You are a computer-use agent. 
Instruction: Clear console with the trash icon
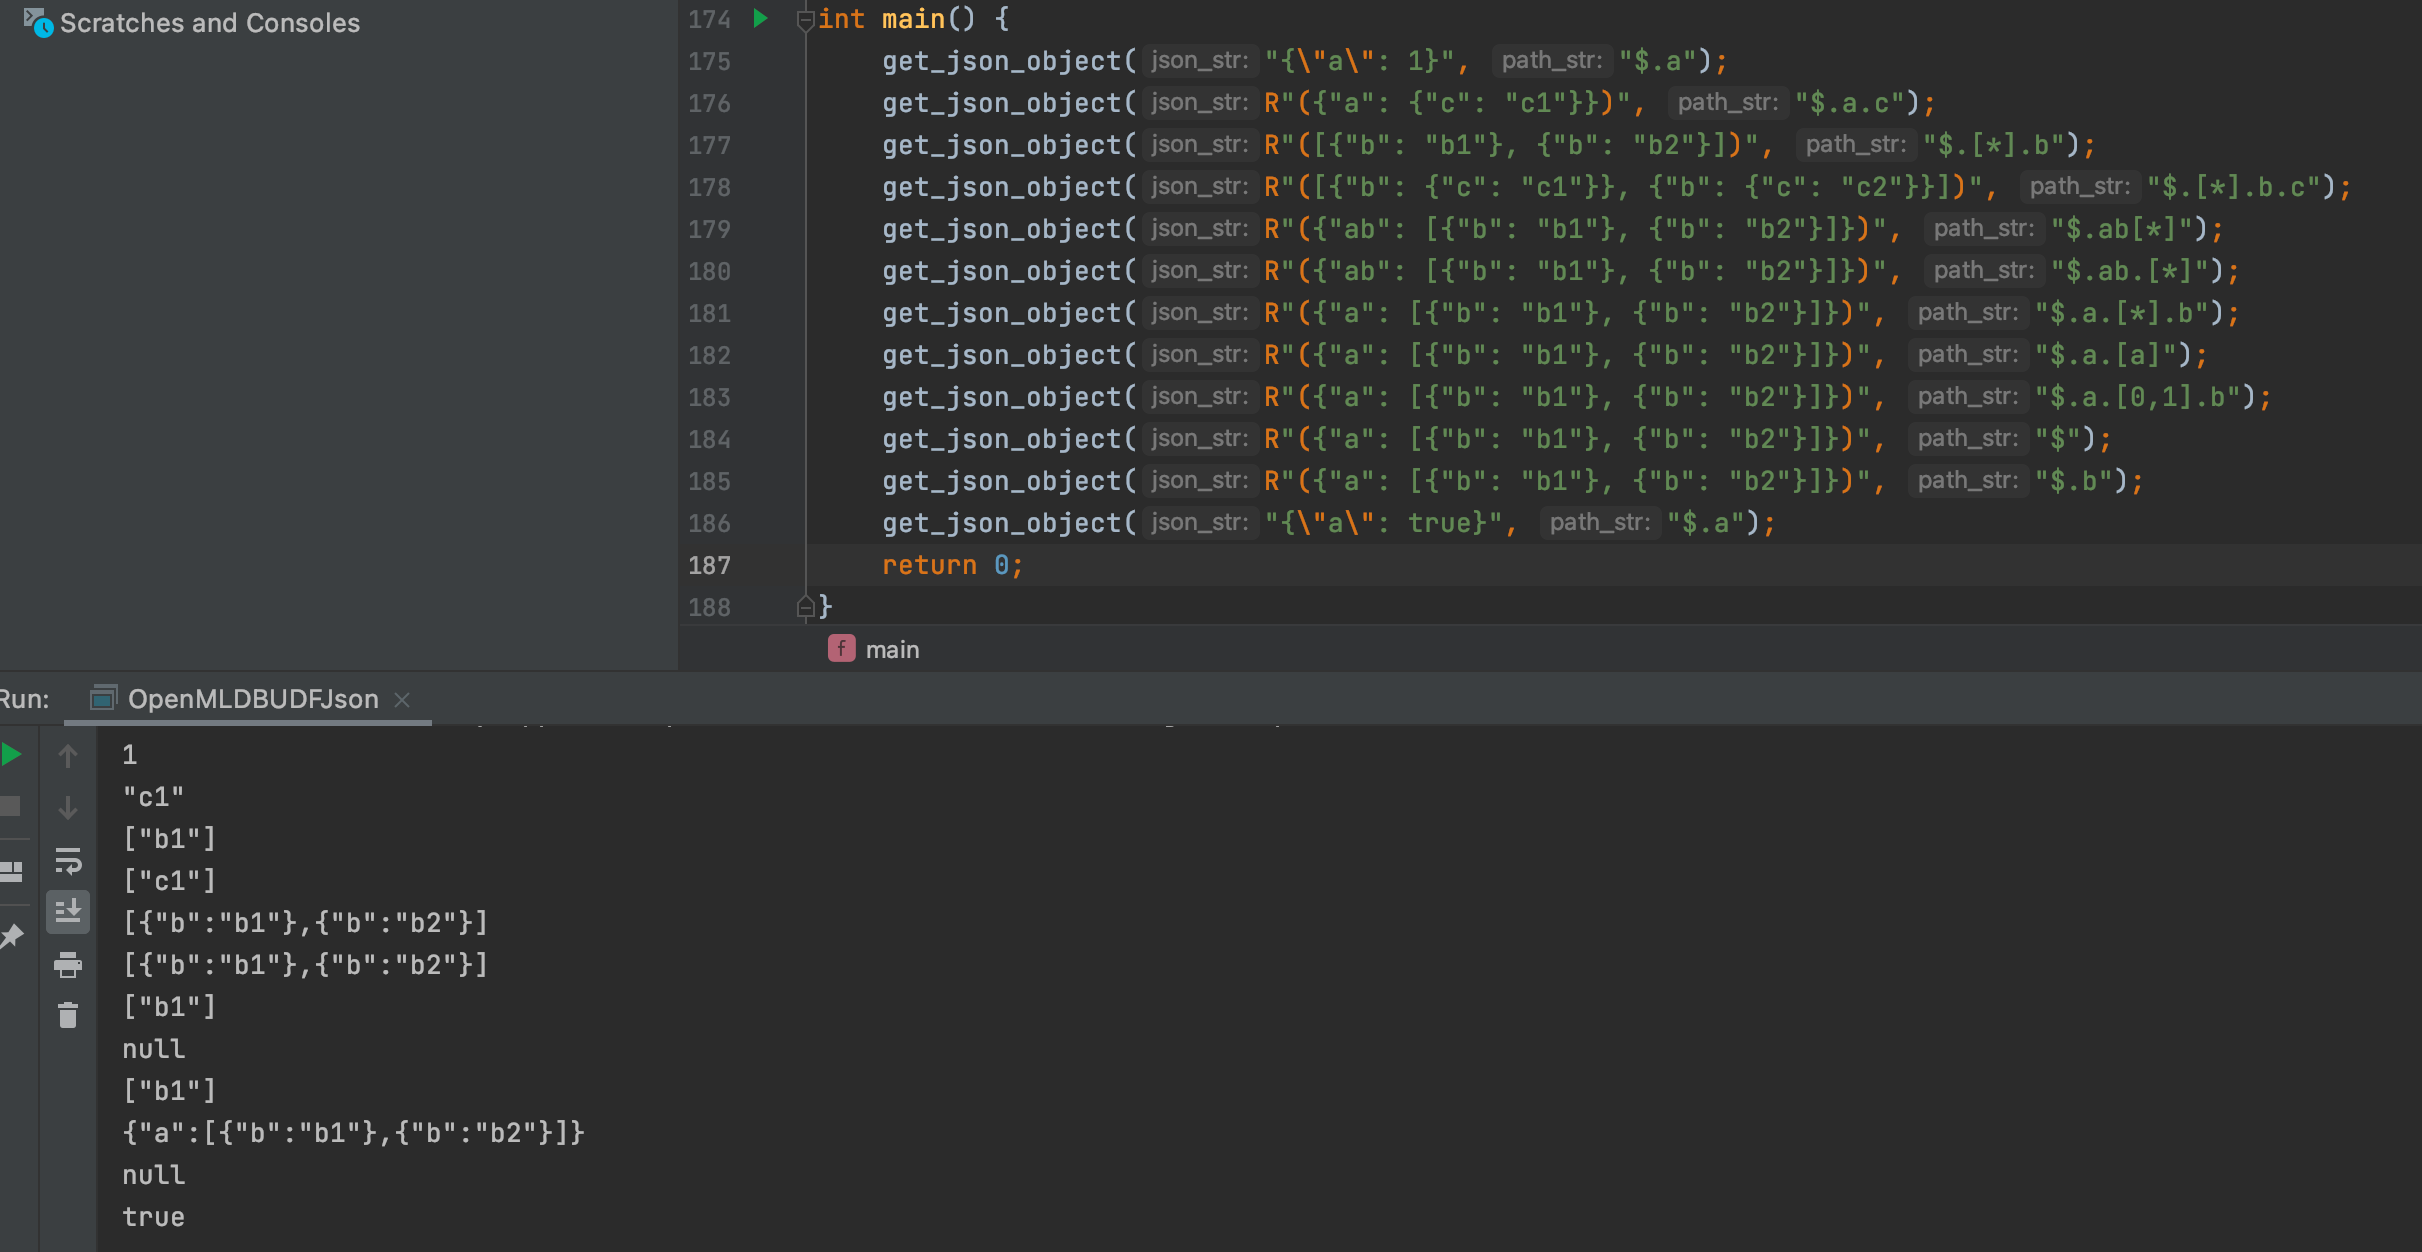point(68,1016)
